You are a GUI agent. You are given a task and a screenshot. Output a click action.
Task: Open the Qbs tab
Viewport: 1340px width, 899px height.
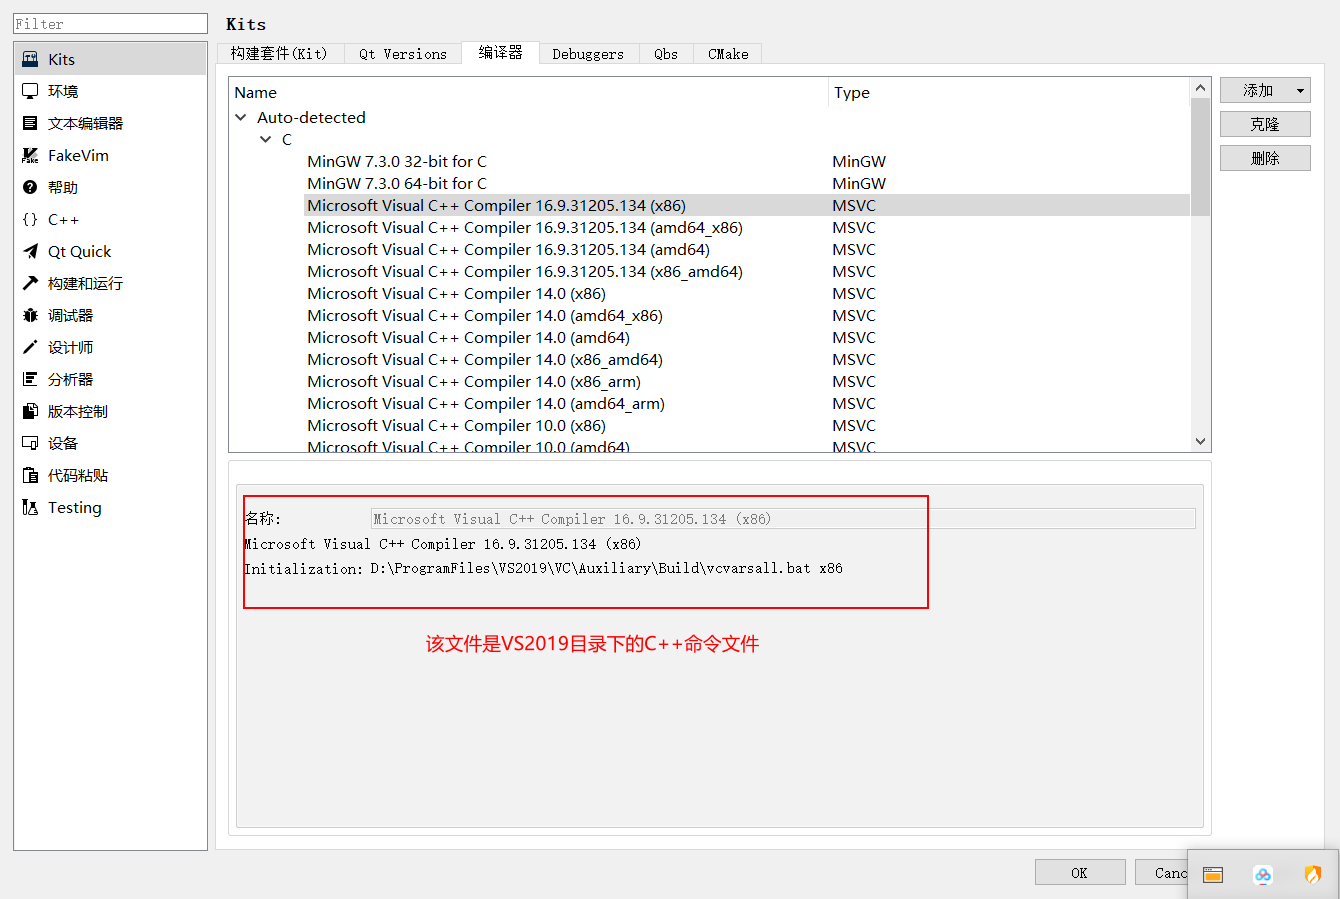point(666,53)
